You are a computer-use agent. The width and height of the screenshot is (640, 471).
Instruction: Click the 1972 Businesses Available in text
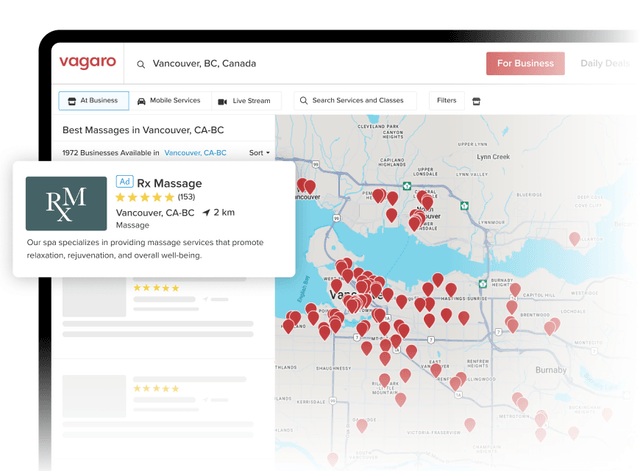(x=111, y=153)
